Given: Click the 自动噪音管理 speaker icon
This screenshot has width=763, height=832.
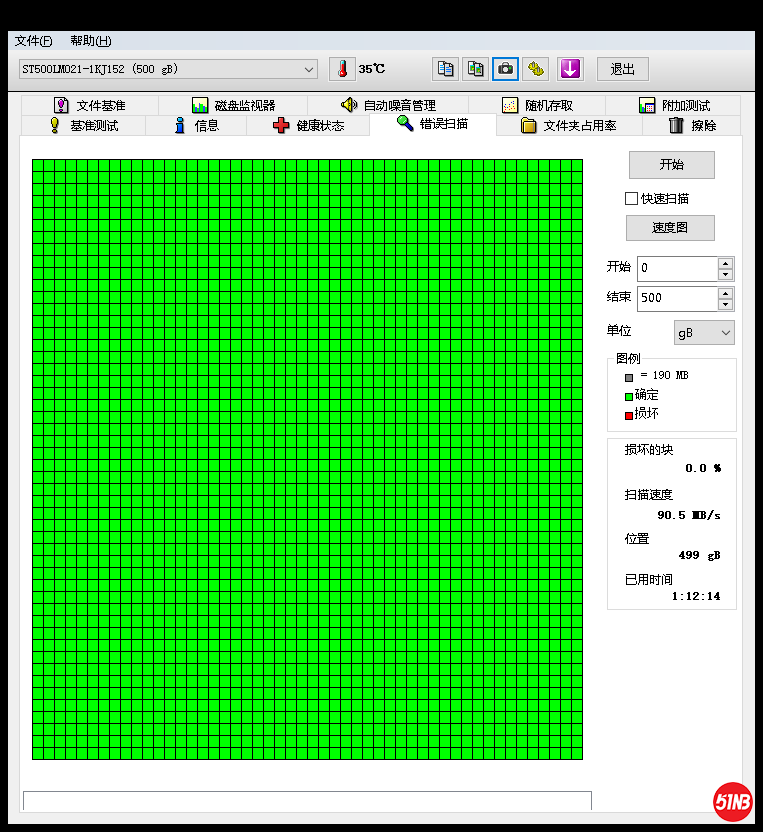Looking at the screenshot, I should [349, 105].
